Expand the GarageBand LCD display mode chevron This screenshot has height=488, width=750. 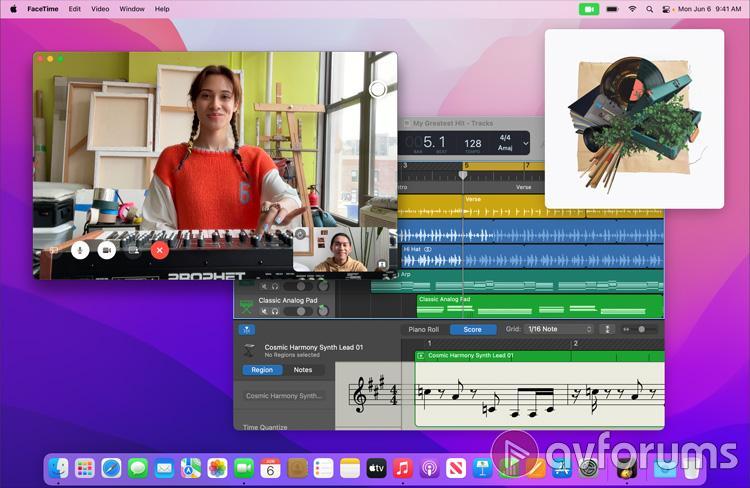point(525,143)
